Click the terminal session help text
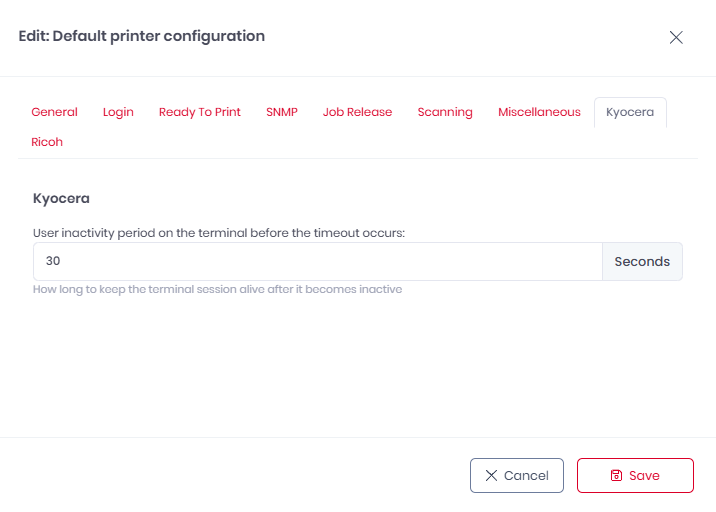716x512 pixels. click(x=217, y=290)
